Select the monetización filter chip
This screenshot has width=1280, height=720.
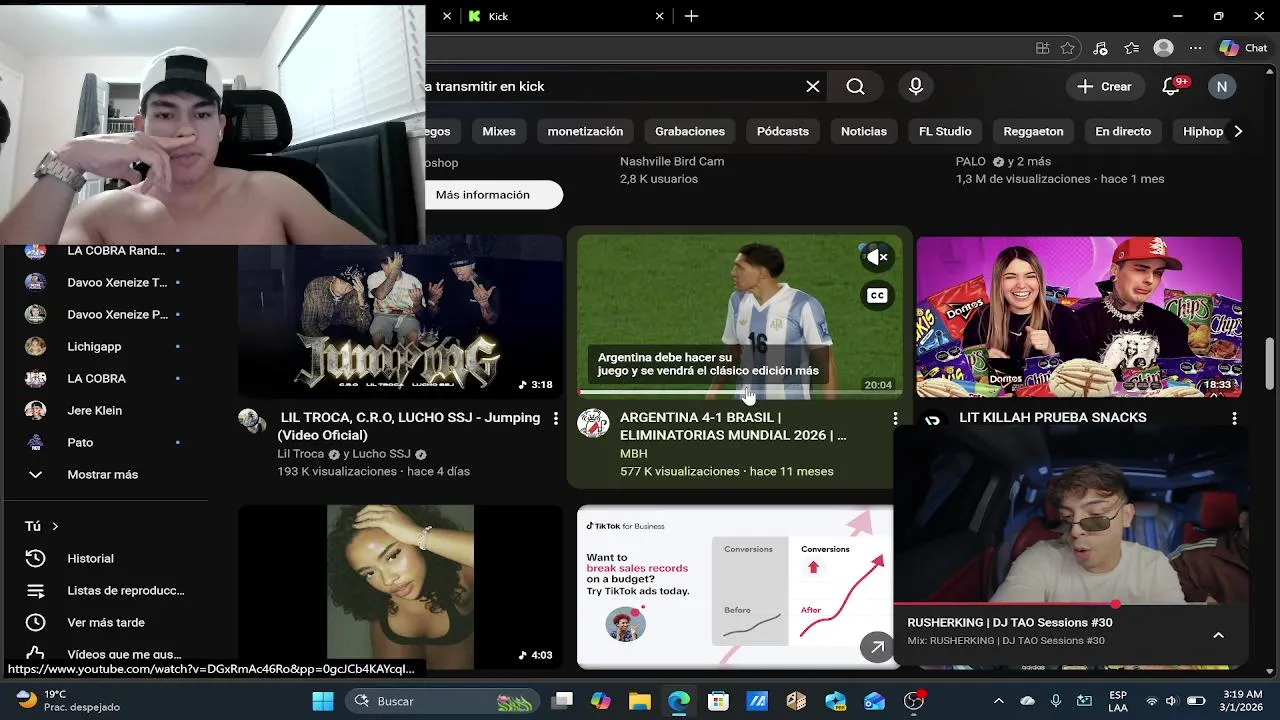[585, 131]
